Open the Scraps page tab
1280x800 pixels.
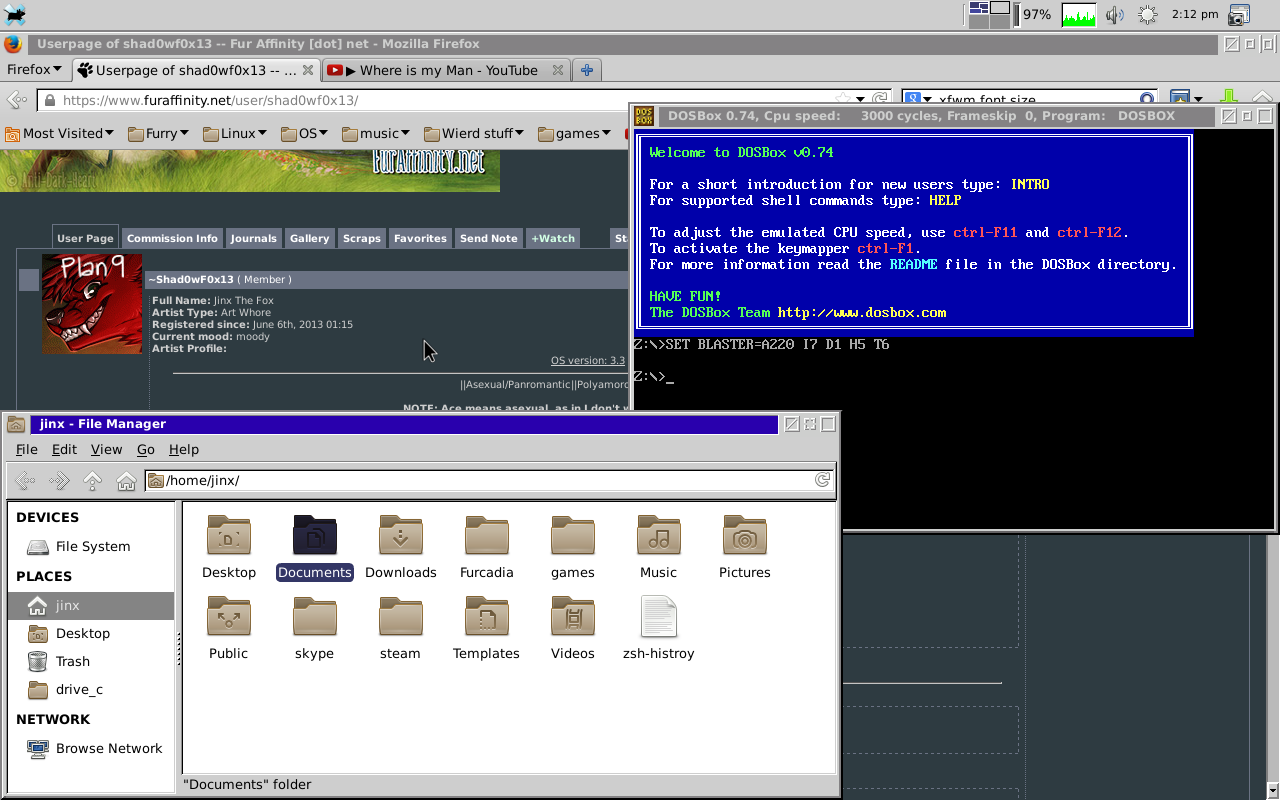pos(361,238)
